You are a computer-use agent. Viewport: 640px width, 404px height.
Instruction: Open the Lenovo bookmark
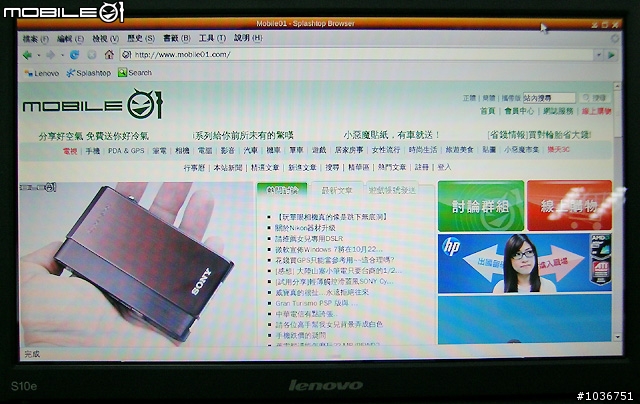click(42, 73)
